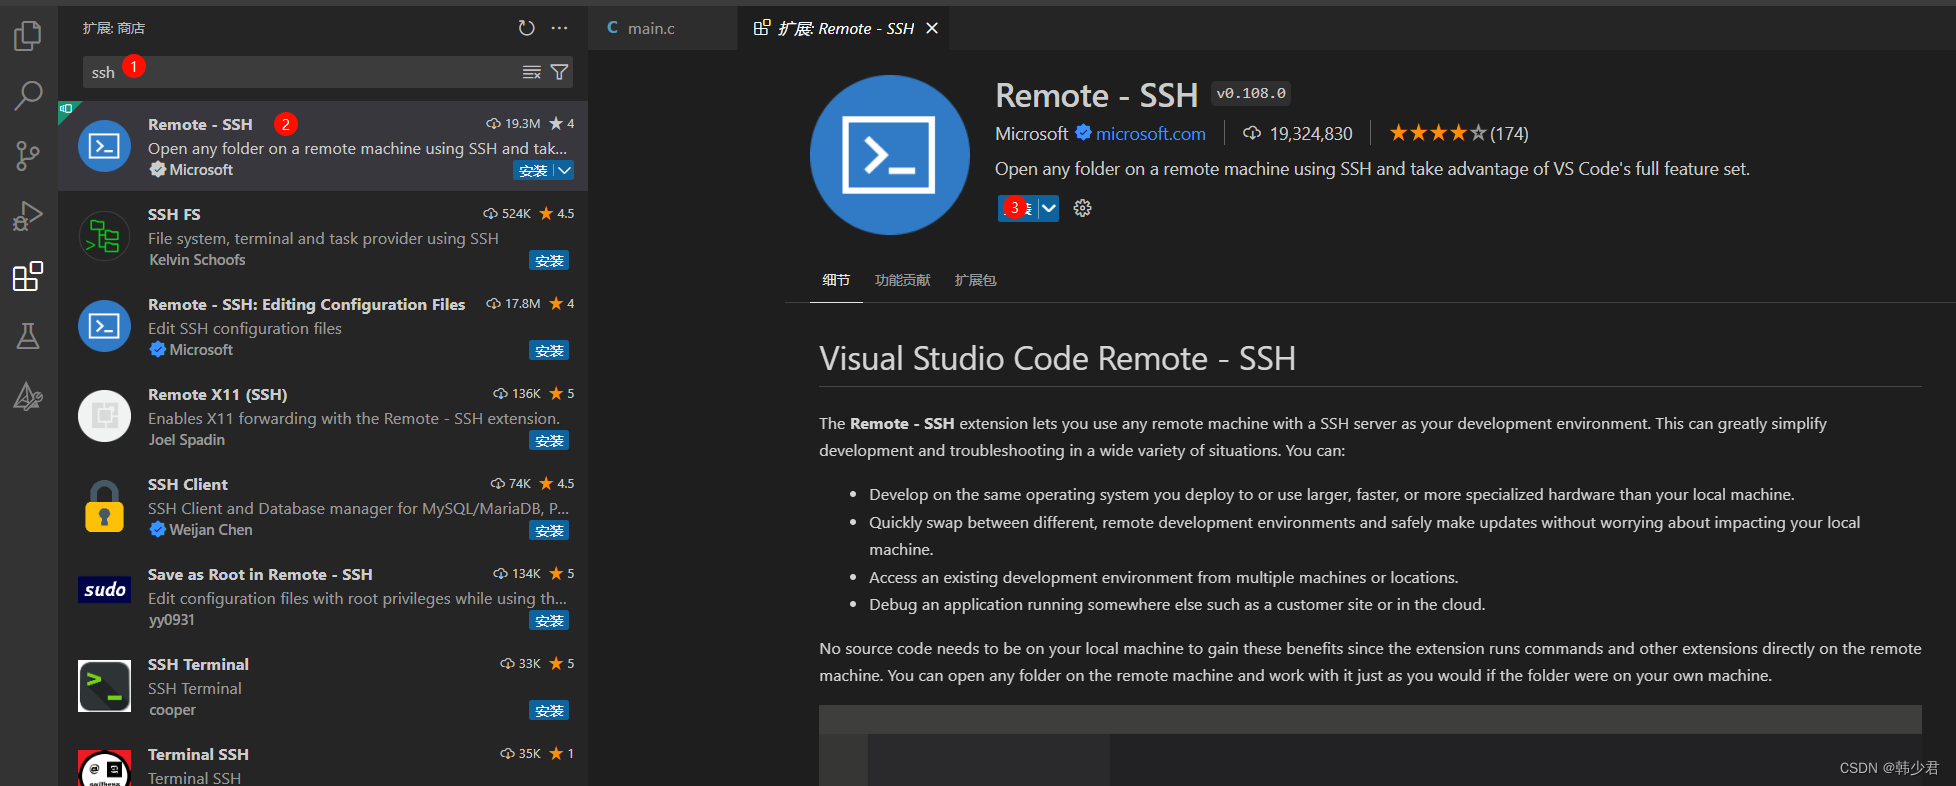Open the last activity bar icon below Testing
Viewport: 1956px width, 786px height.
(x=28, y=396)
